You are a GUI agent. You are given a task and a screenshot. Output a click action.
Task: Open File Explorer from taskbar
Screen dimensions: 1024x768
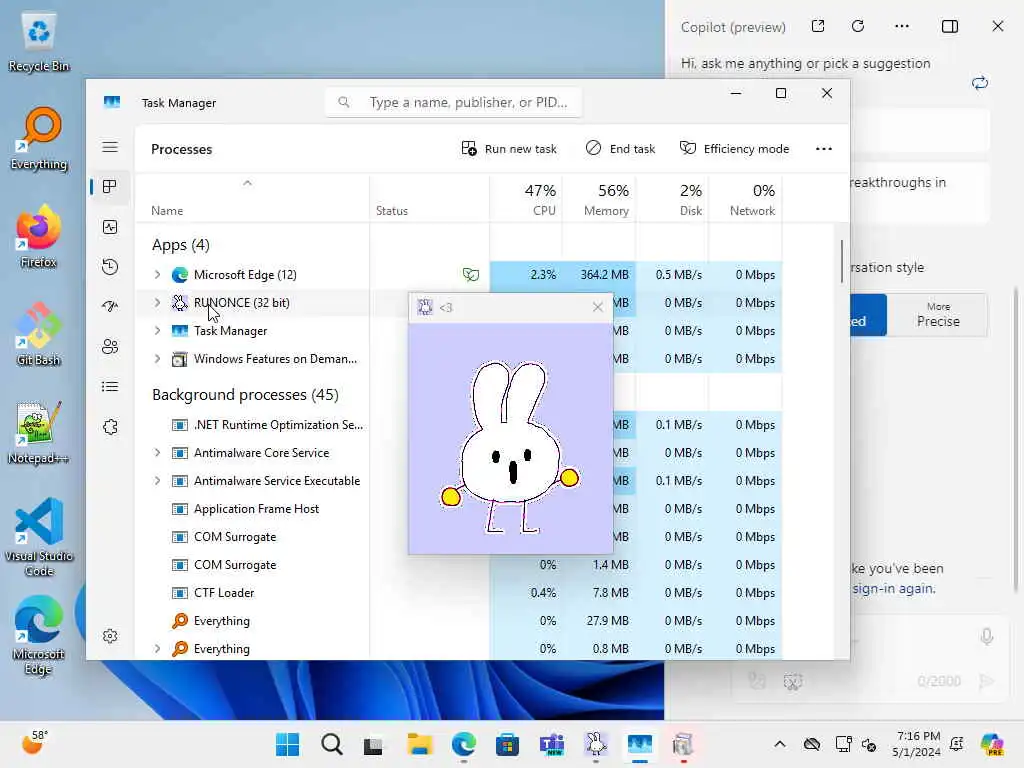point(420,744)
